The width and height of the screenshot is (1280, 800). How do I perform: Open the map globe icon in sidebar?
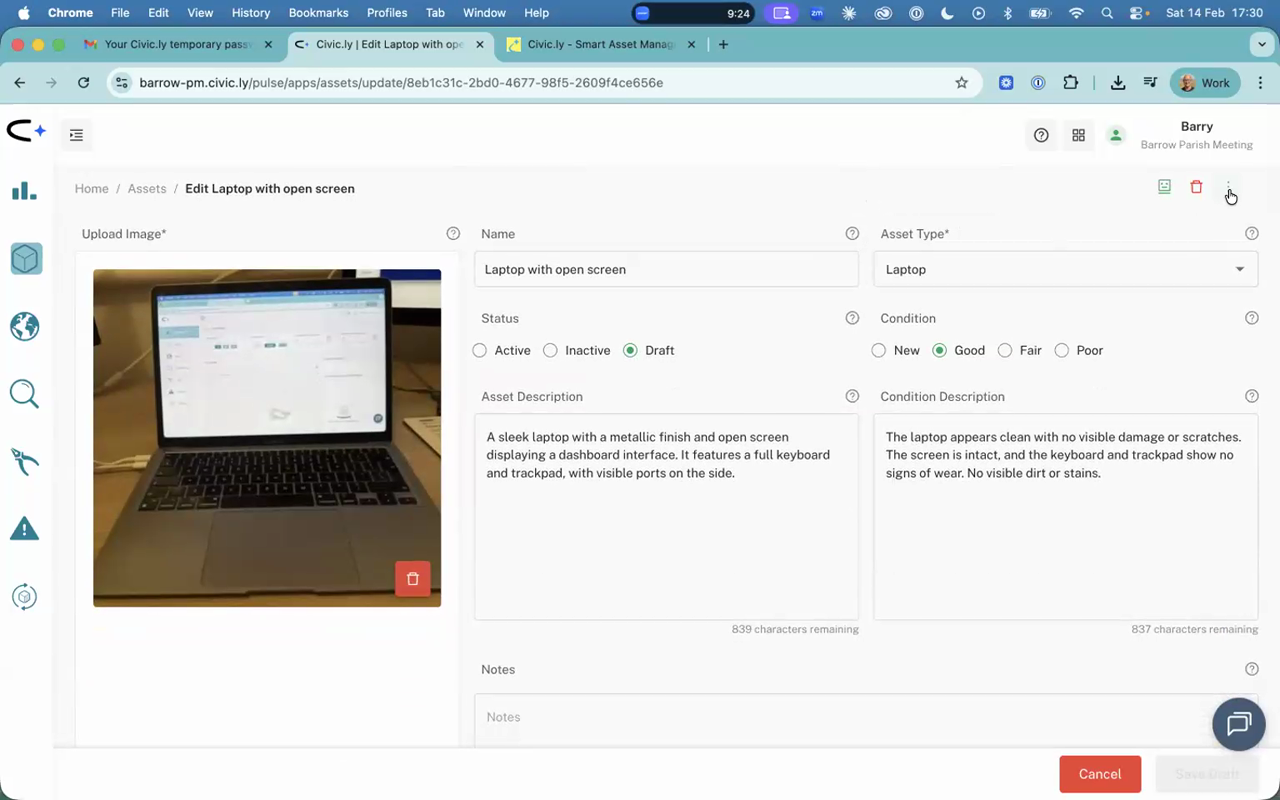click(24, 326)
